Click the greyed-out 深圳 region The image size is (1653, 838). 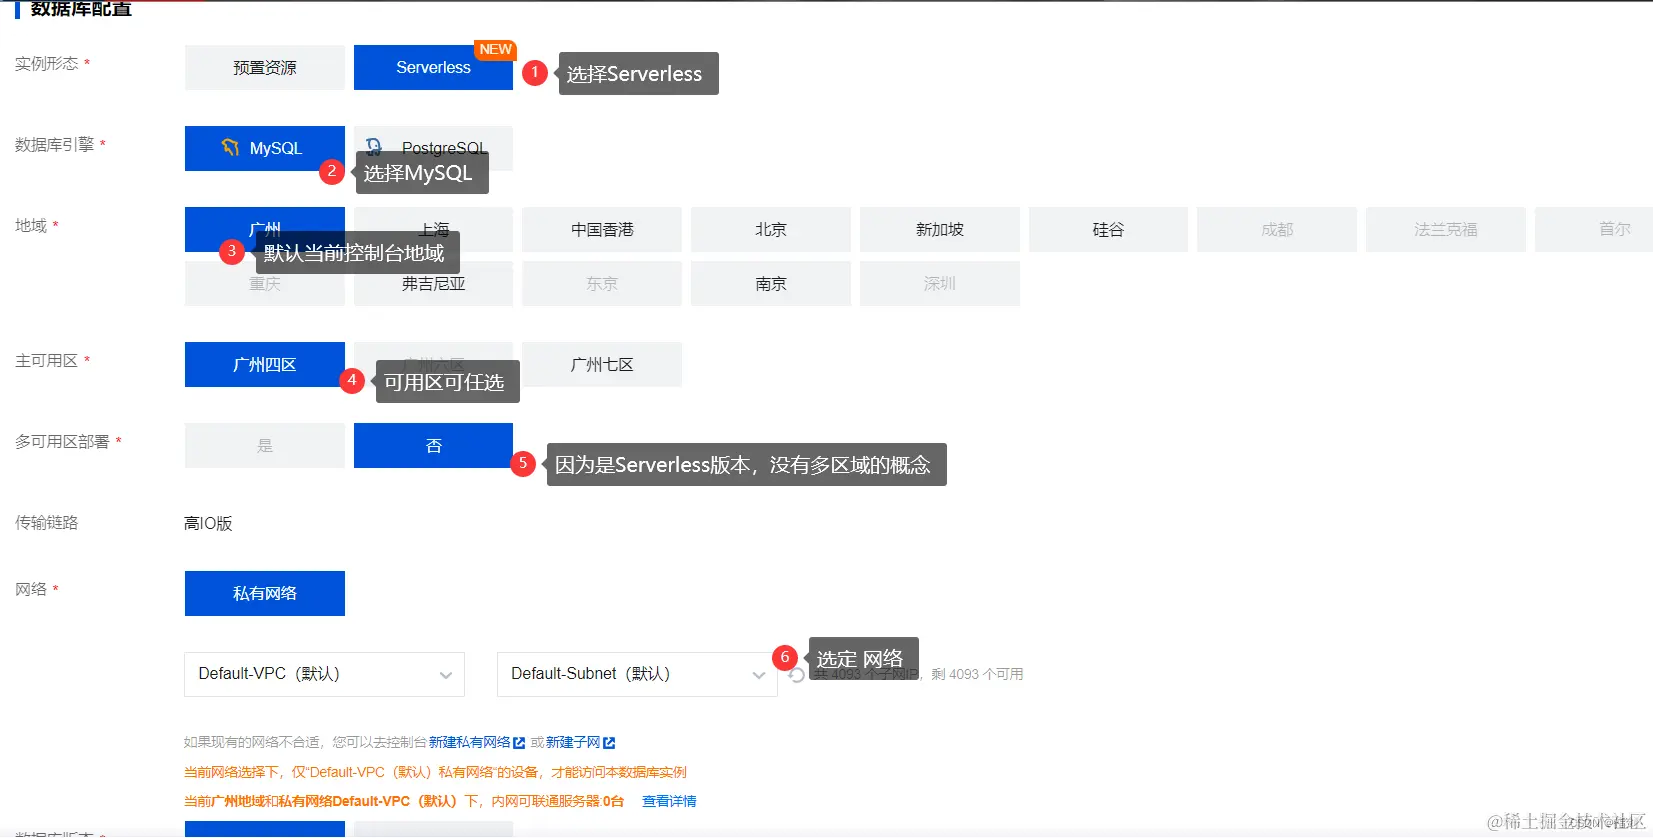[940, 283]
